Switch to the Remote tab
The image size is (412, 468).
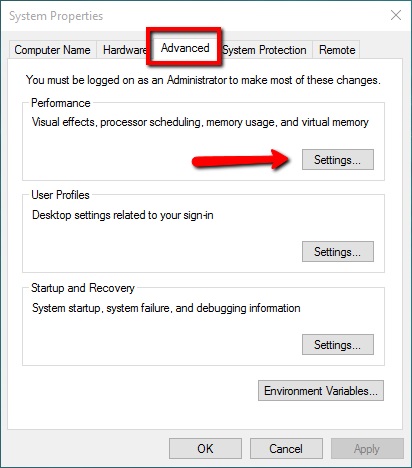tap(337, 50)
